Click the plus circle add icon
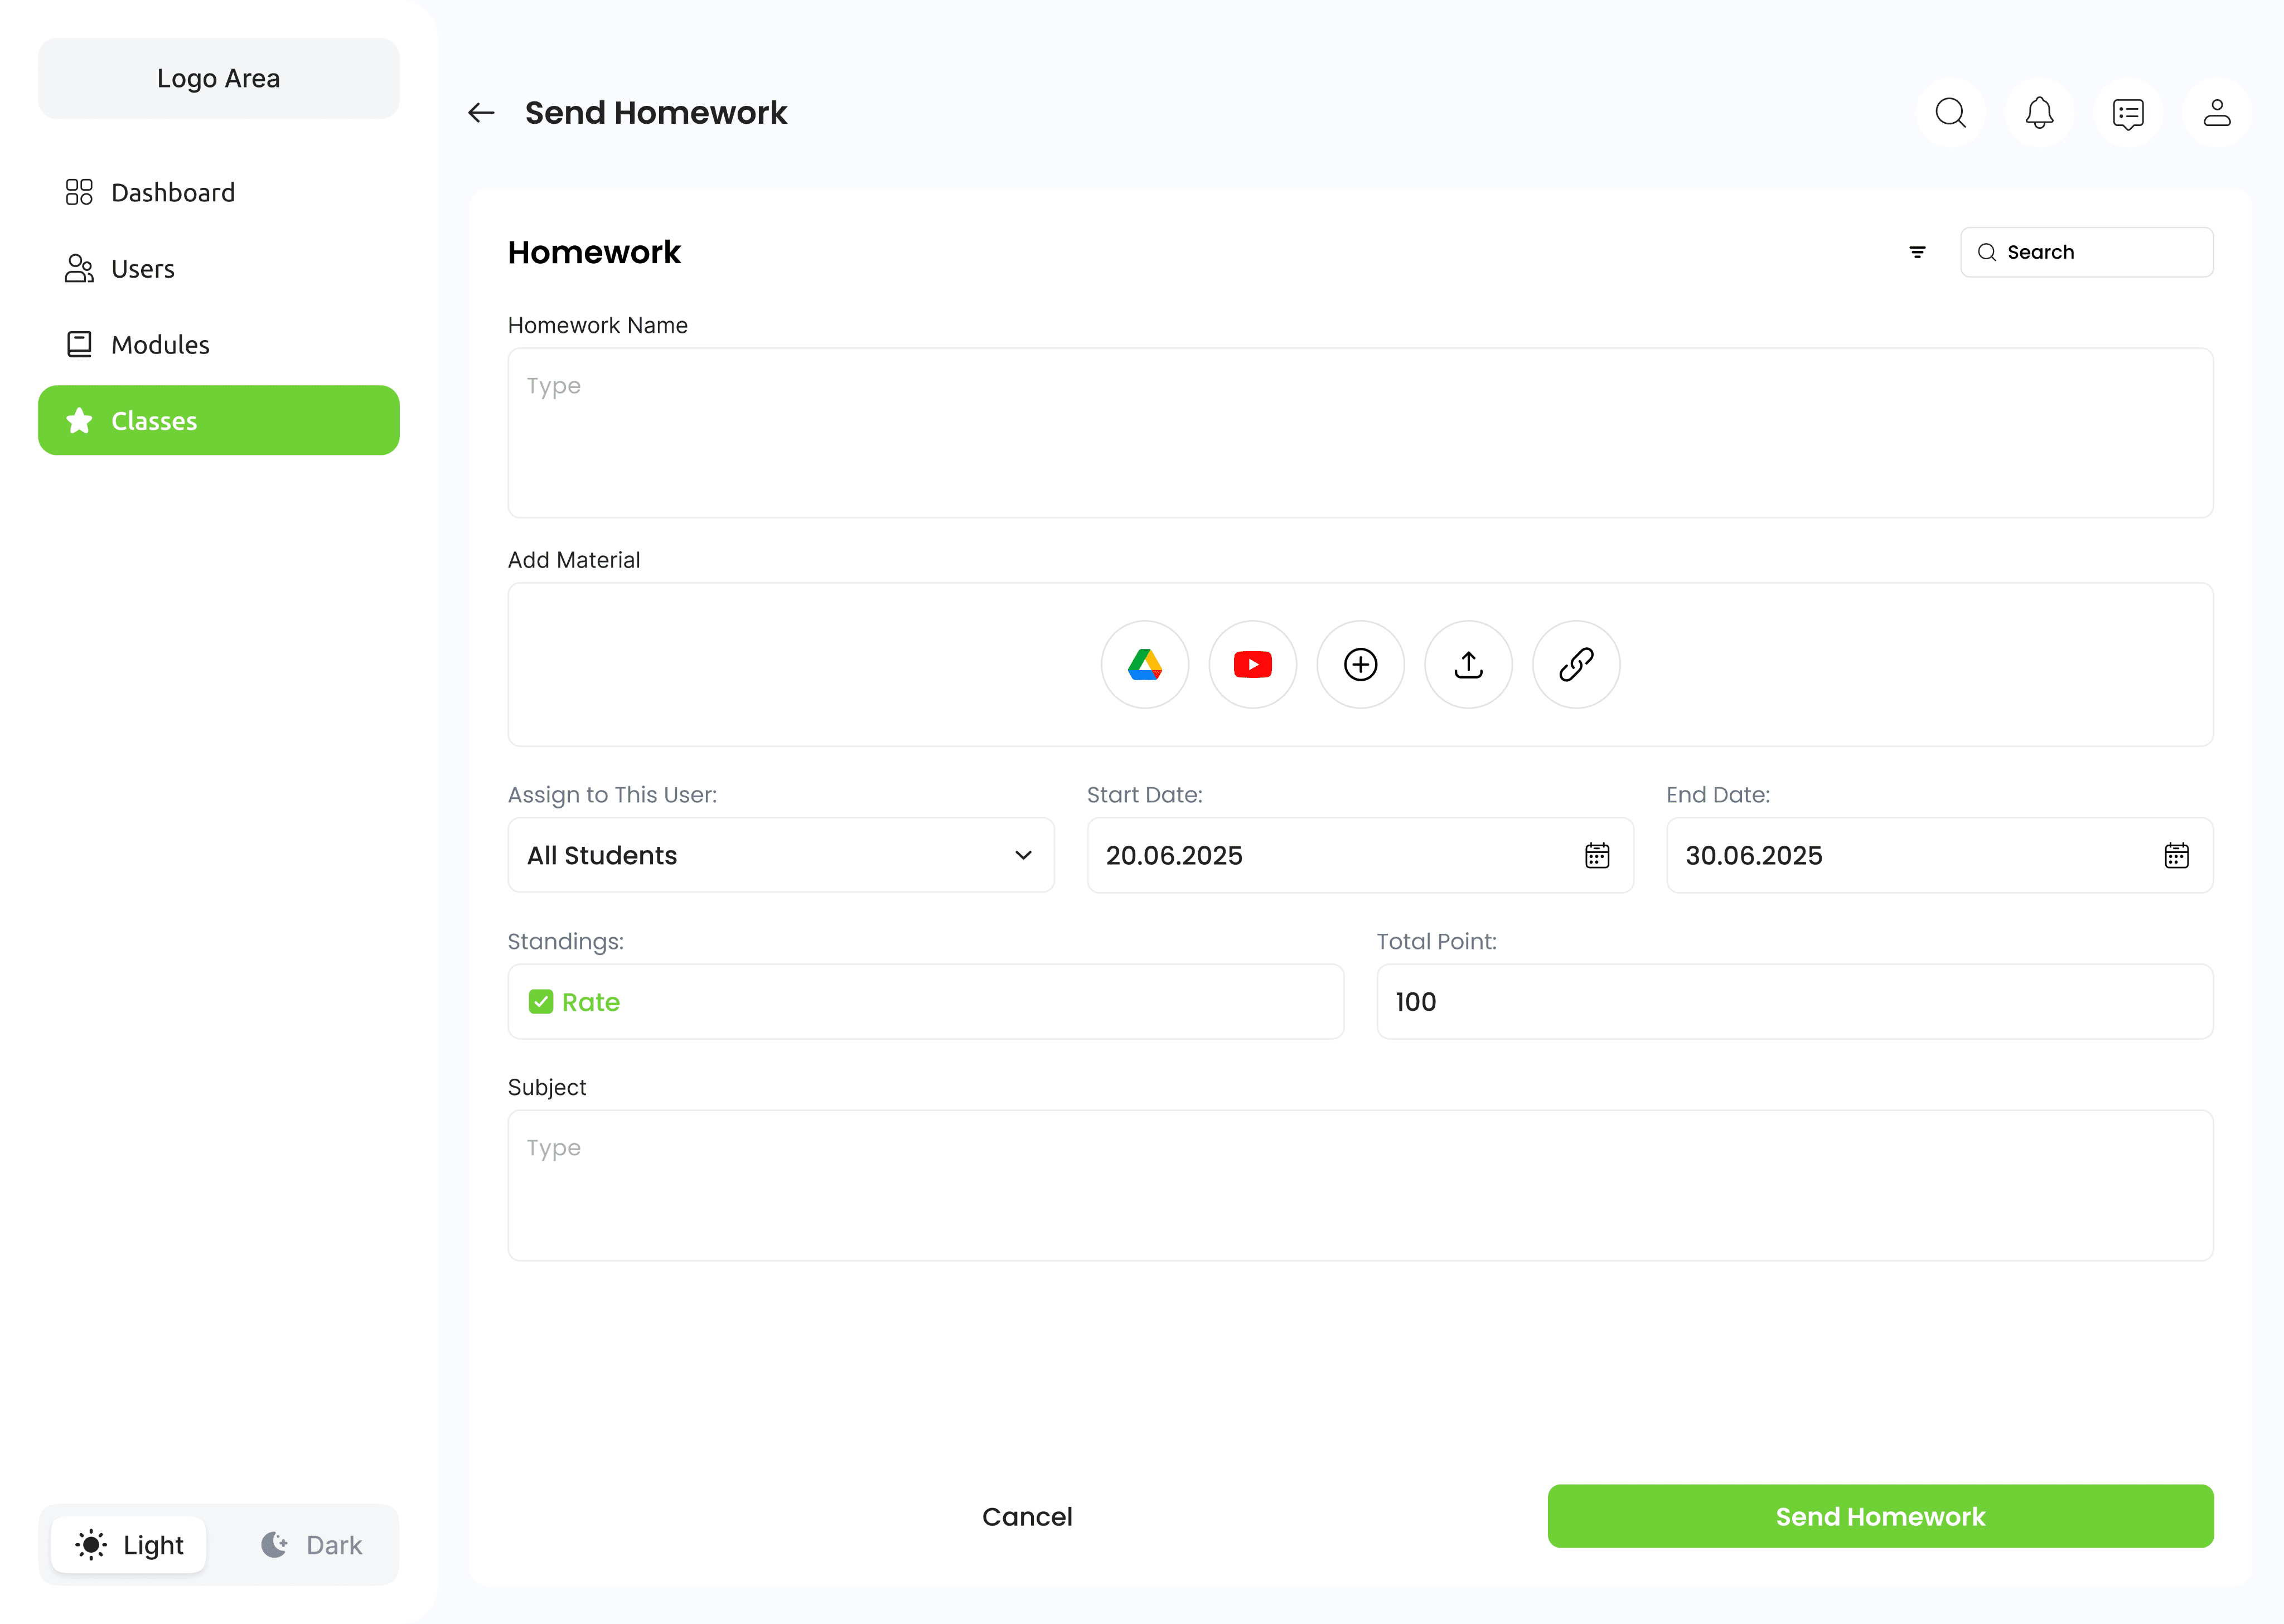The image size is (2284, 1624). (1360, 665)
